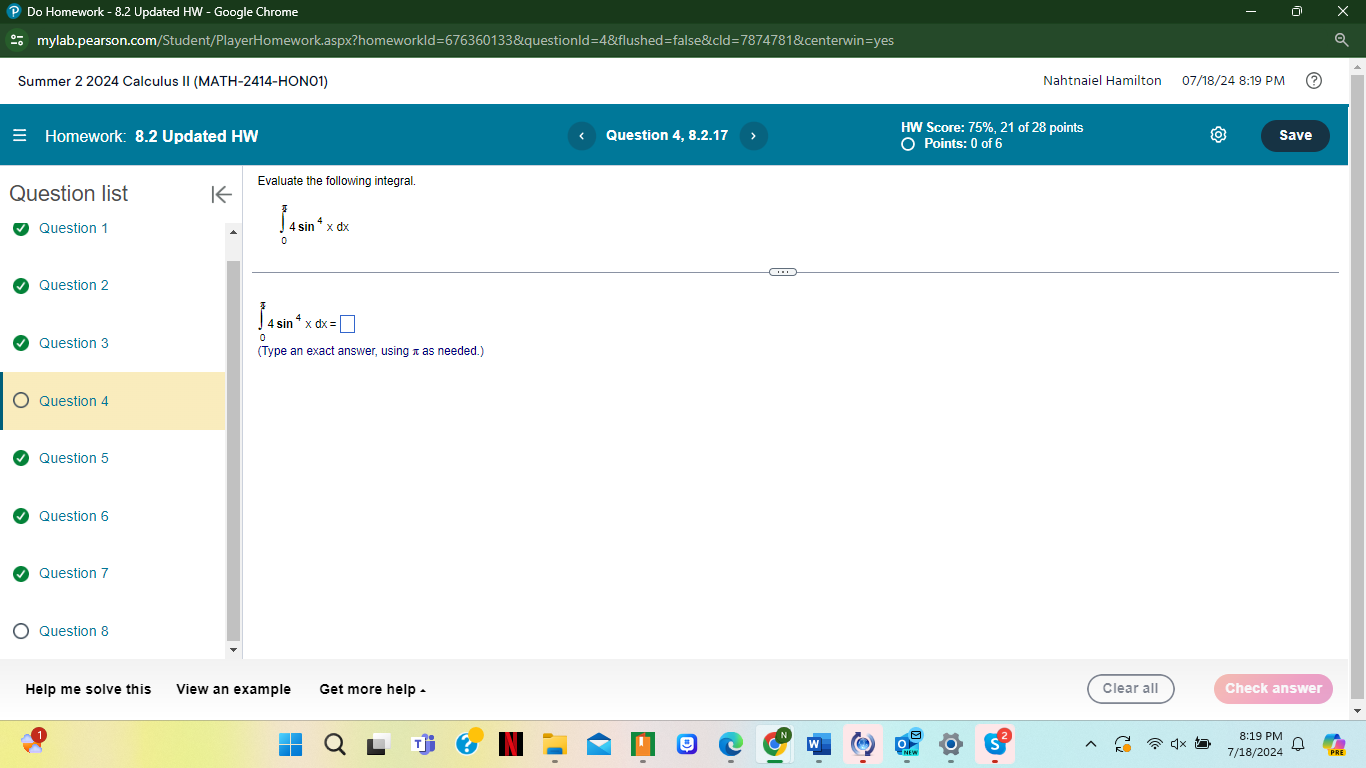This screenshot has height=768, width=1366.
Task: Advance to the next question with the arrow
Action: click(753, 135)
